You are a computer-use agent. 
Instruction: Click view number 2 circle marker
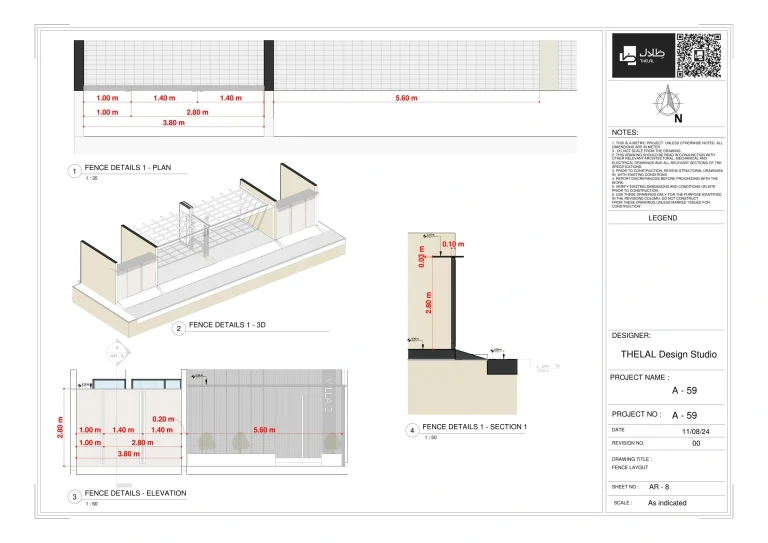(178, 327)
